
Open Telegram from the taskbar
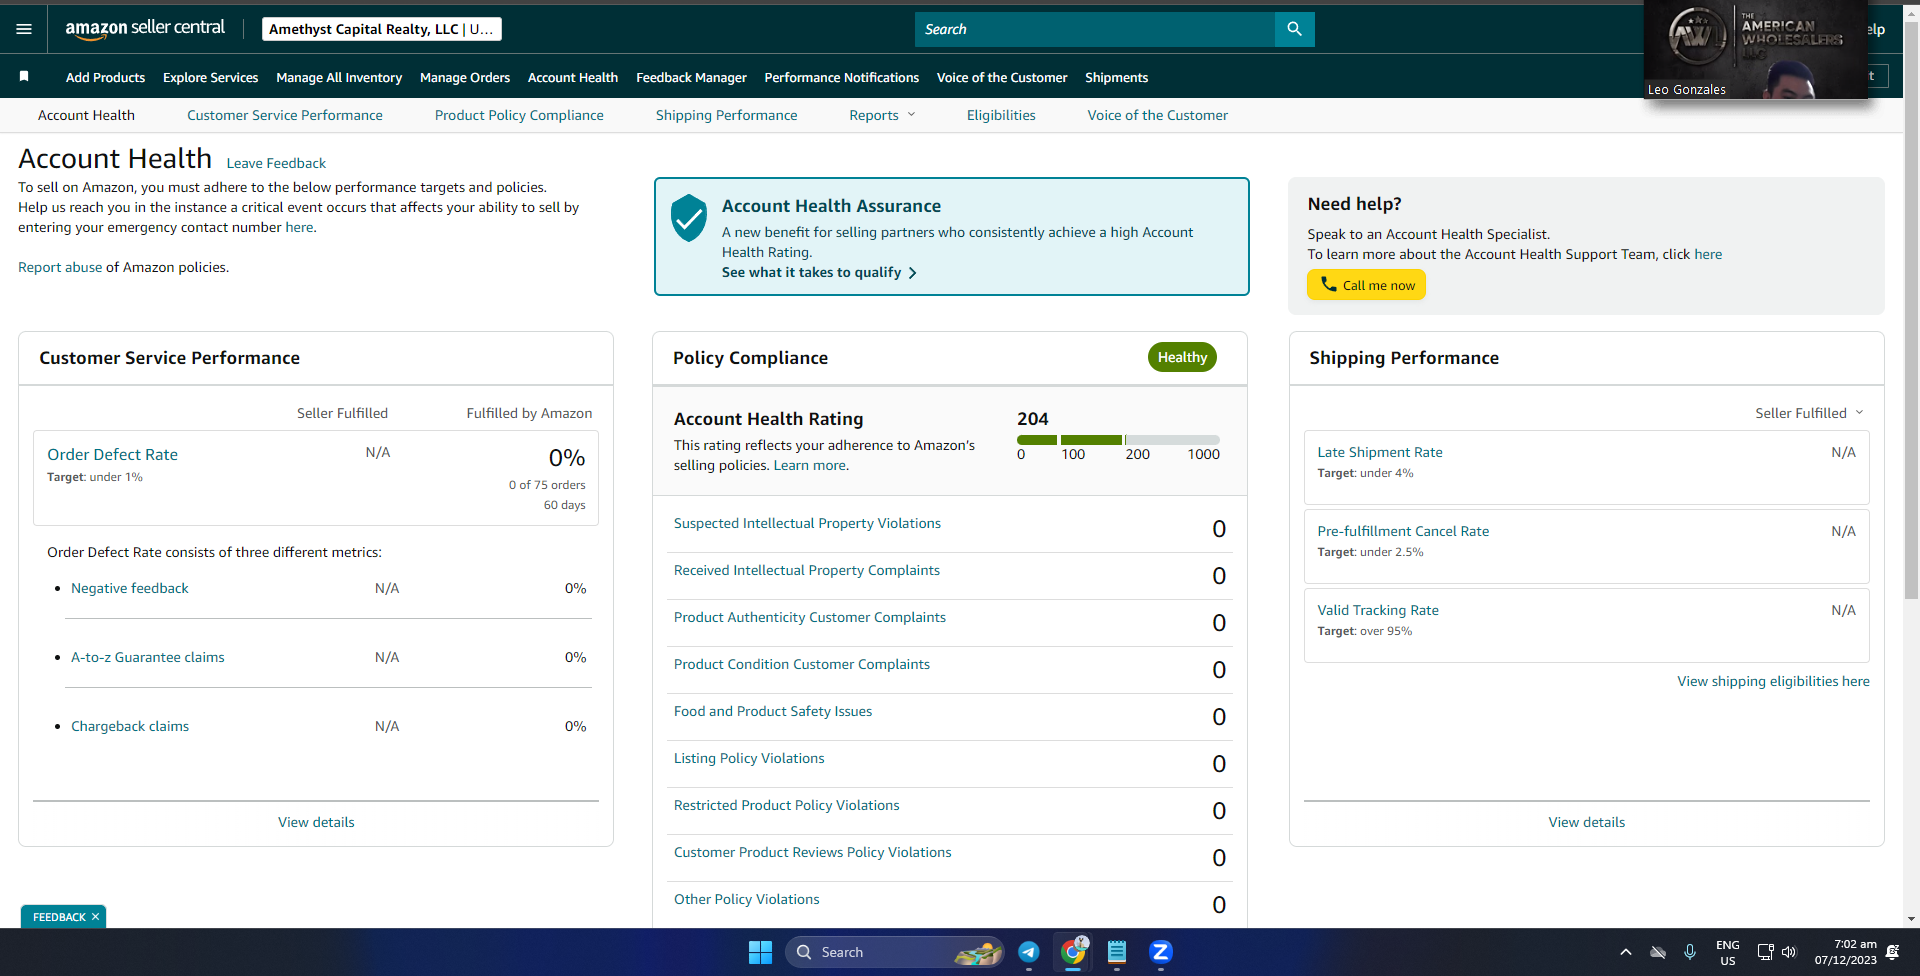pyautogui.click(x=1029, y=952)
